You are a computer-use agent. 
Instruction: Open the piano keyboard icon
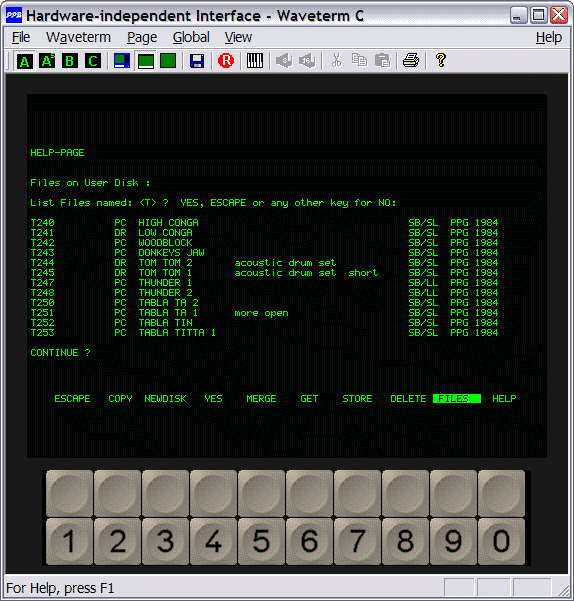[x=255, y=61]
